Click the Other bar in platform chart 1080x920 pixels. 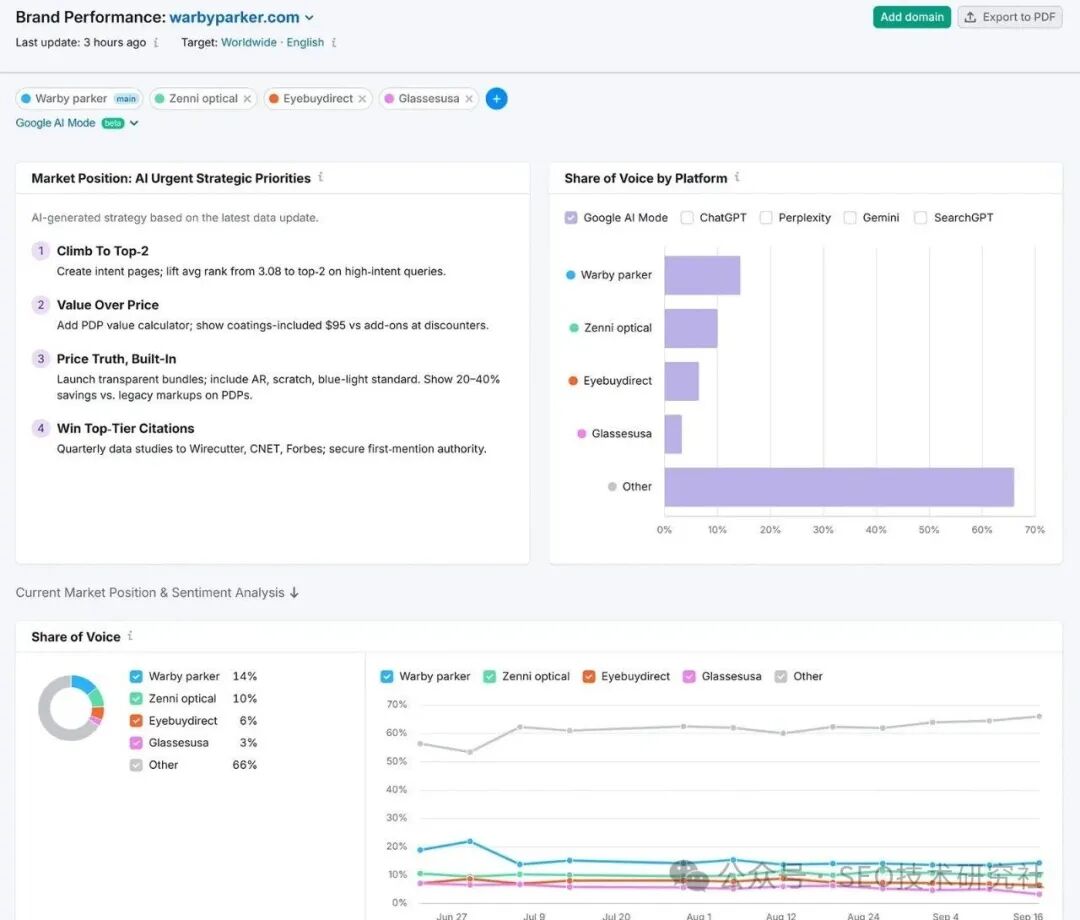click(838, 487)
